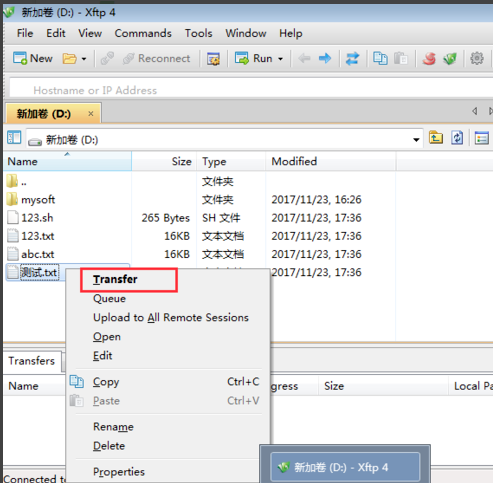Open the Tools menu
The height and width of the screenshot is (483, 493).
(x=199, y=33)
